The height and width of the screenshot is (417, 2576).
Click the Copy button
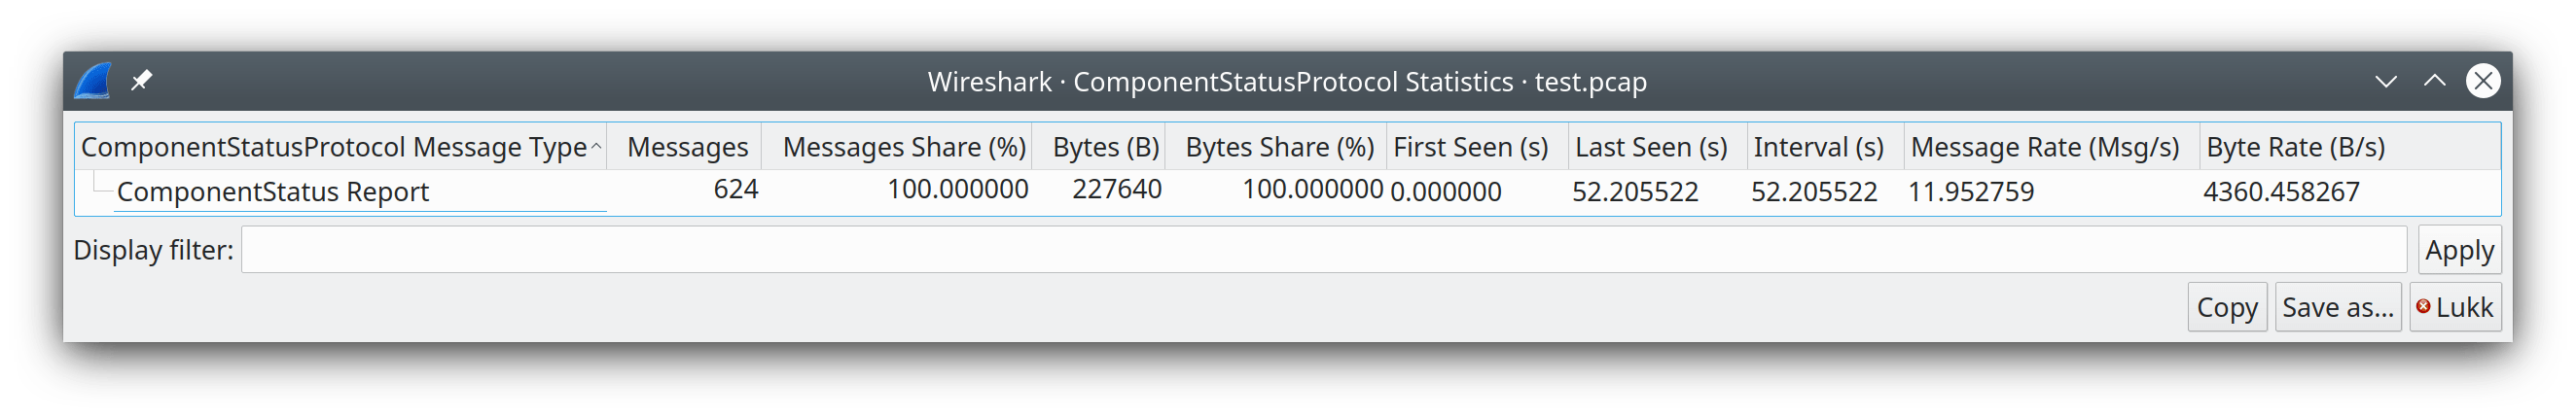click(x=2226, y=307)
